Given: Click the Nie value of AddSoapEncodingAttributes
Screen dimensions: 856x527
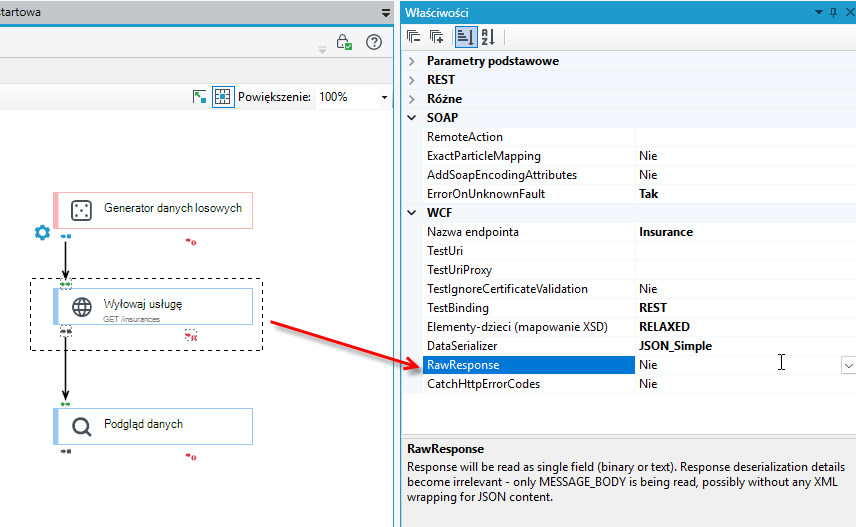Looking at the screenshot, I should tap(648, 175).
